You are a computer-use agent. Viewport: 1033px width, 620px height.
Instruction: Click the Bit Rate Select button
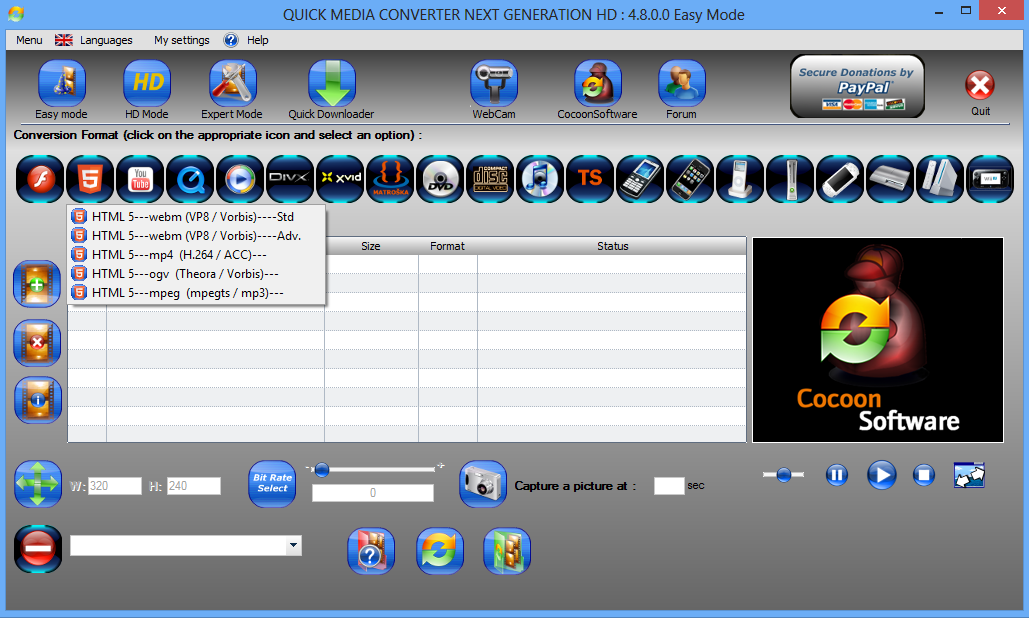272,484
